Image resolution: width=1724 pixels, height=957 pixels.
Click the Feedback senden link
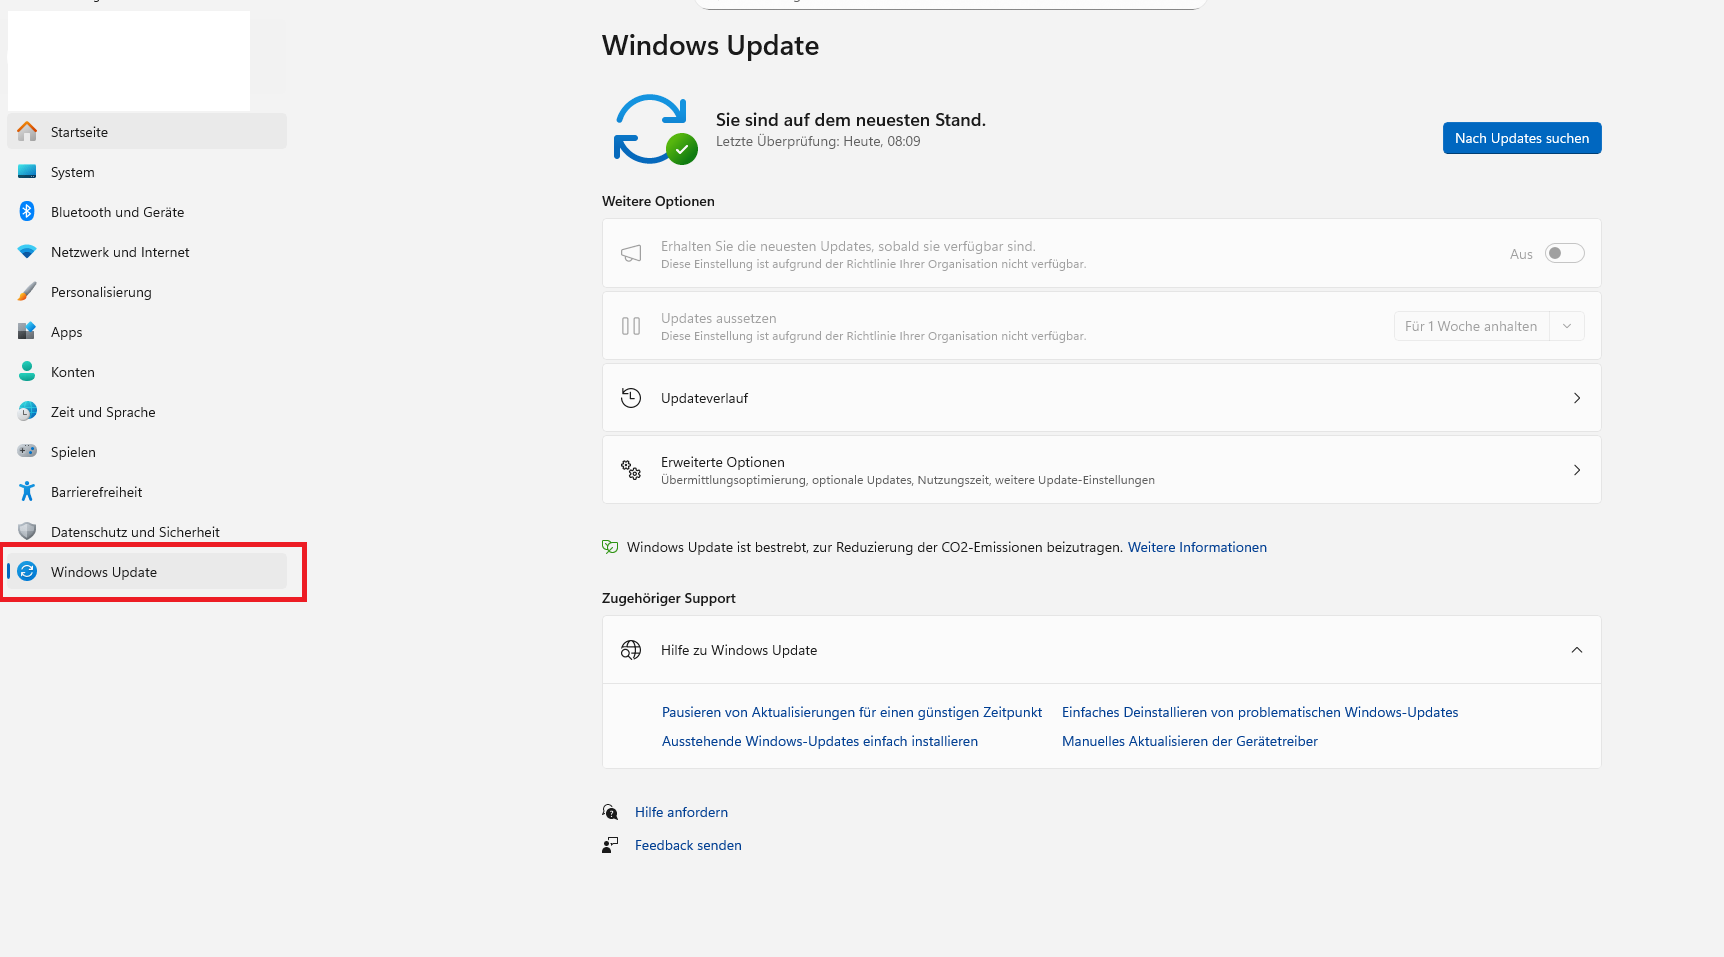(688, 845)
